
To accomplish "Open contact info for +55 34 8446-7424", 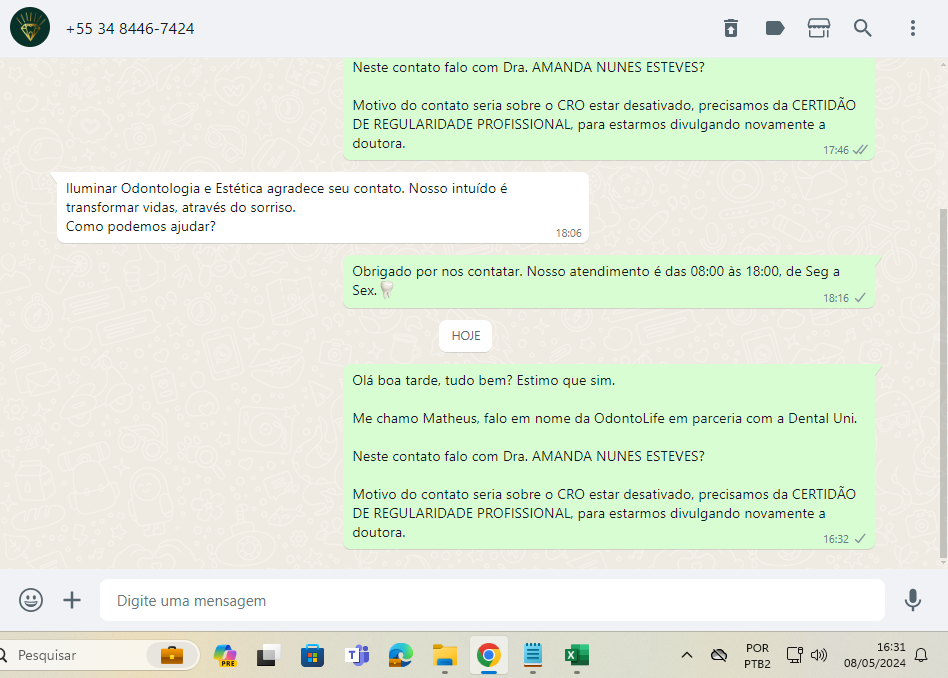I will coord(130,28).
